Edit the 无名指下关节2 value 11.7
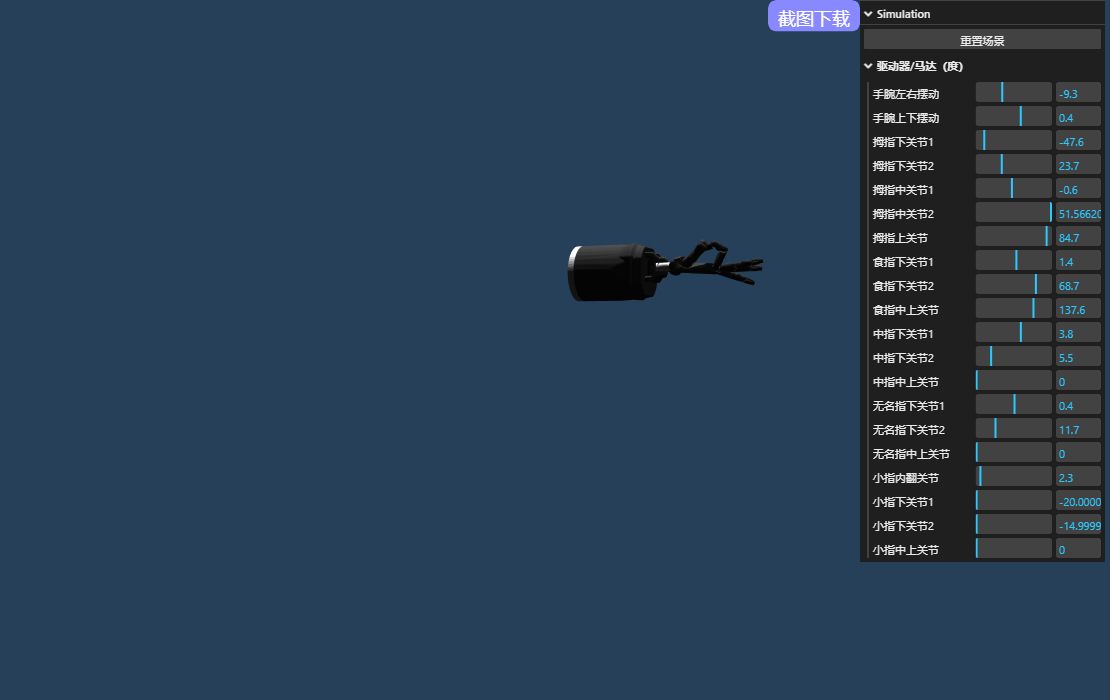Image resolution: width=1110 pixels, height=700 pixels. (1078, 429)
